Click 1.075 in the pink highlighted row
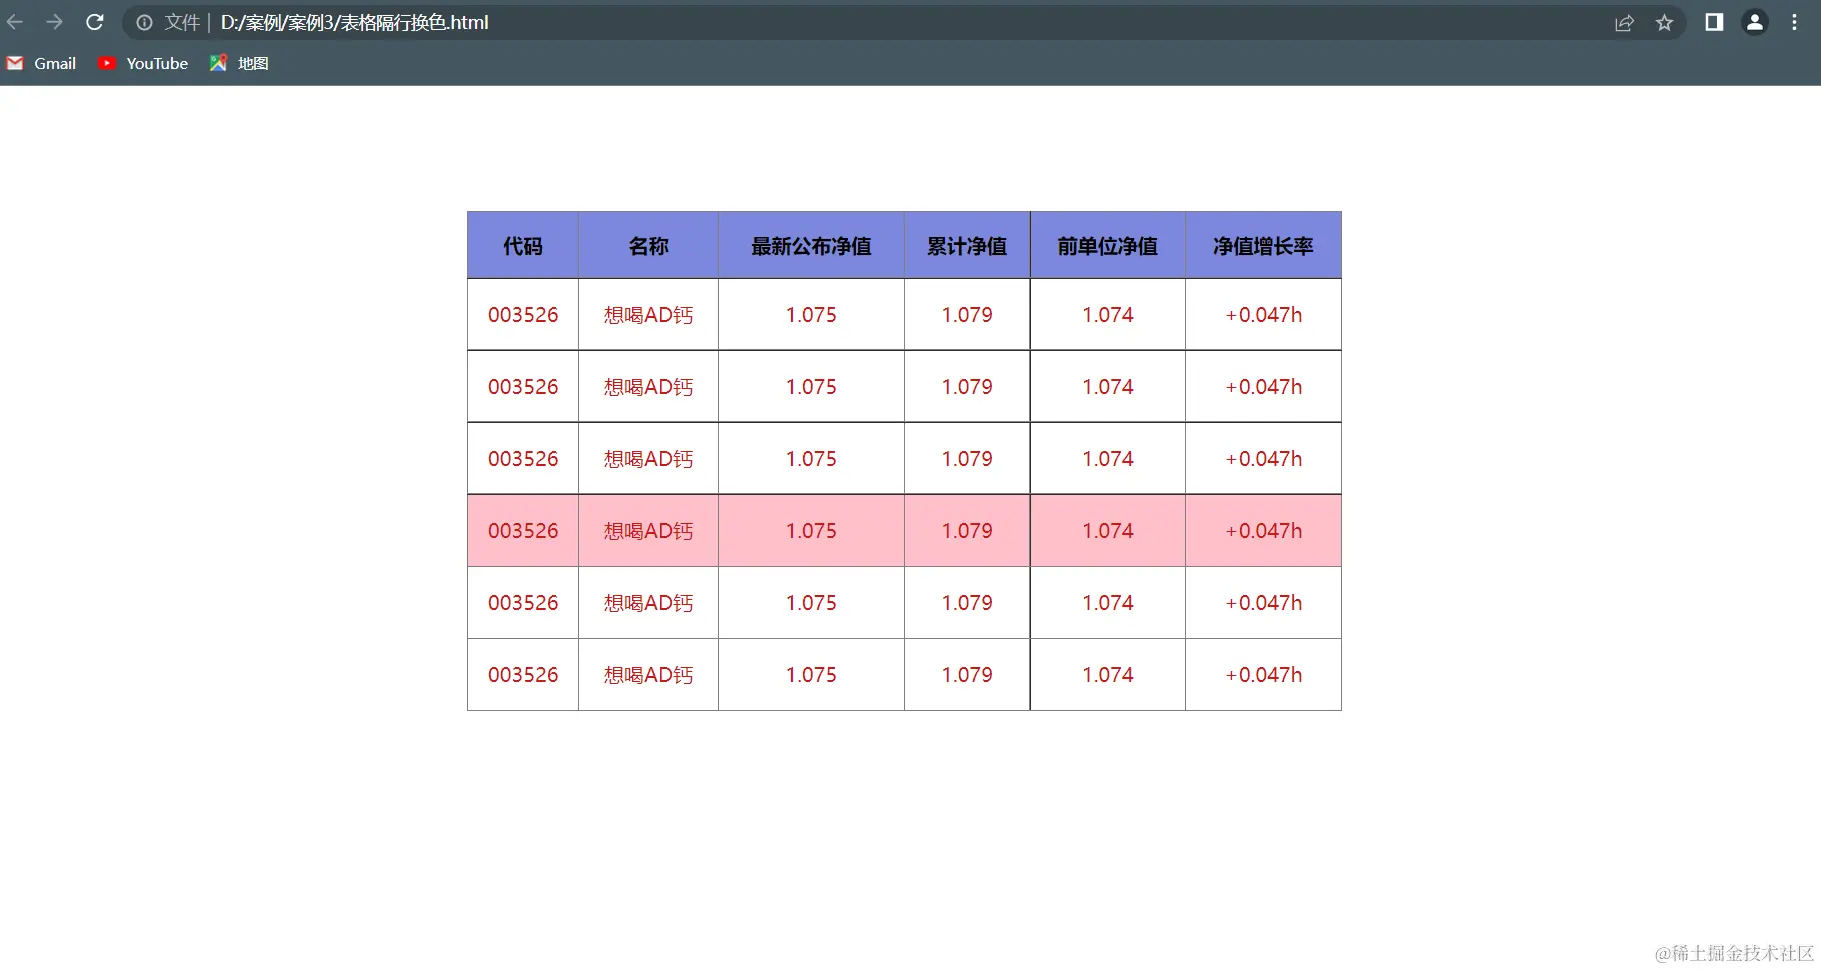The image size is (1821, 970). [811, 531]
